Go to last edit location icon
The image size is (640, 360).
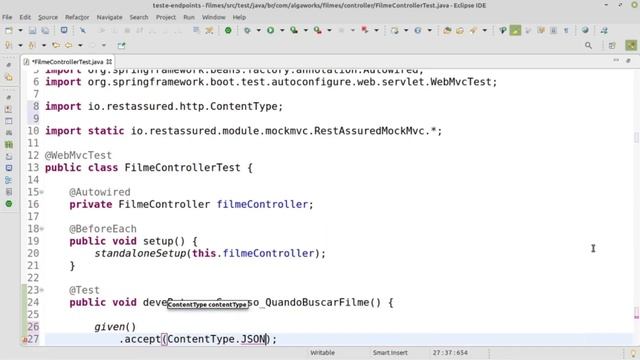[56, 45]
